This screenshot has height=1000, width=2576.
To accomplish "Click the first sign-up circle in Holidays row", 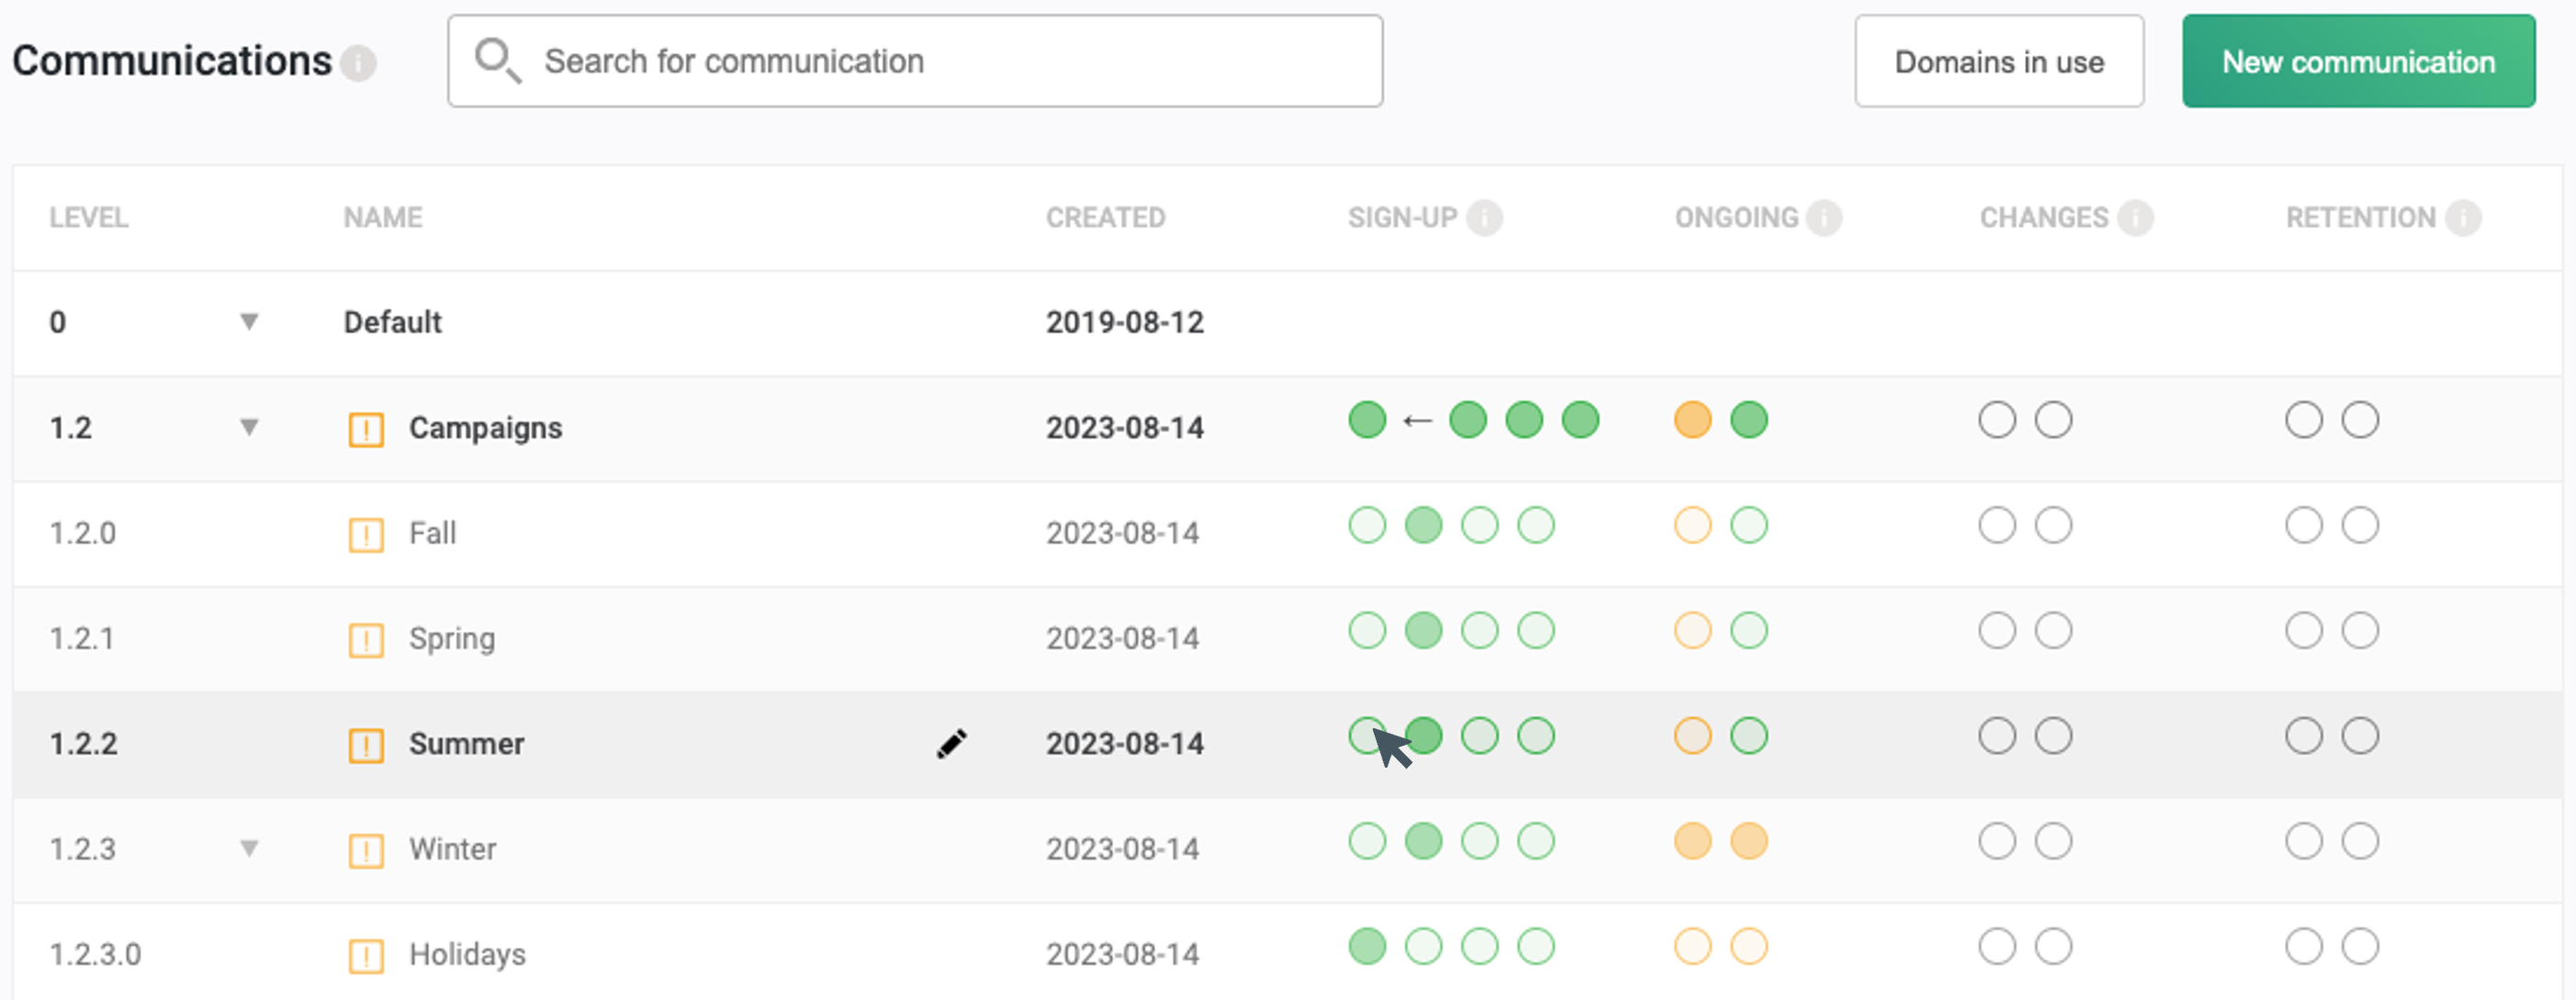I will pyautogui.click(x=1367, y=946).
